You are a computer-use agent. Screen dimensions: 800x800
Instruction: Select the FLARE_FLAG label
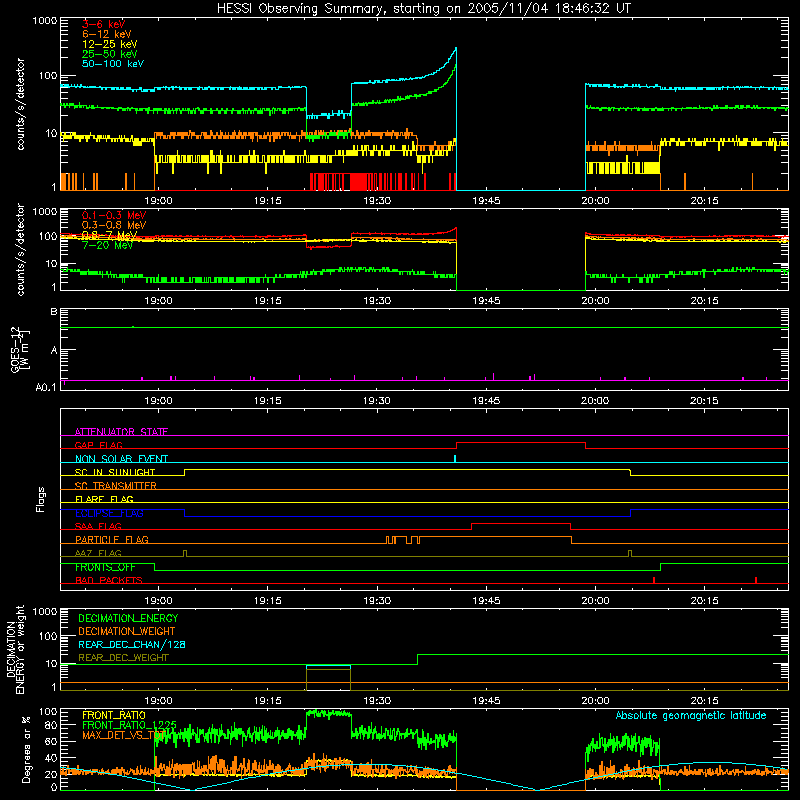[104, 499]
